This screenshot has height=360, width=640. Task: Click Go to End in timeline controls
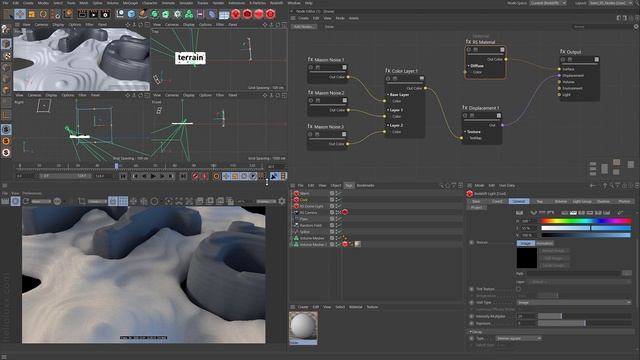[184, 176]
